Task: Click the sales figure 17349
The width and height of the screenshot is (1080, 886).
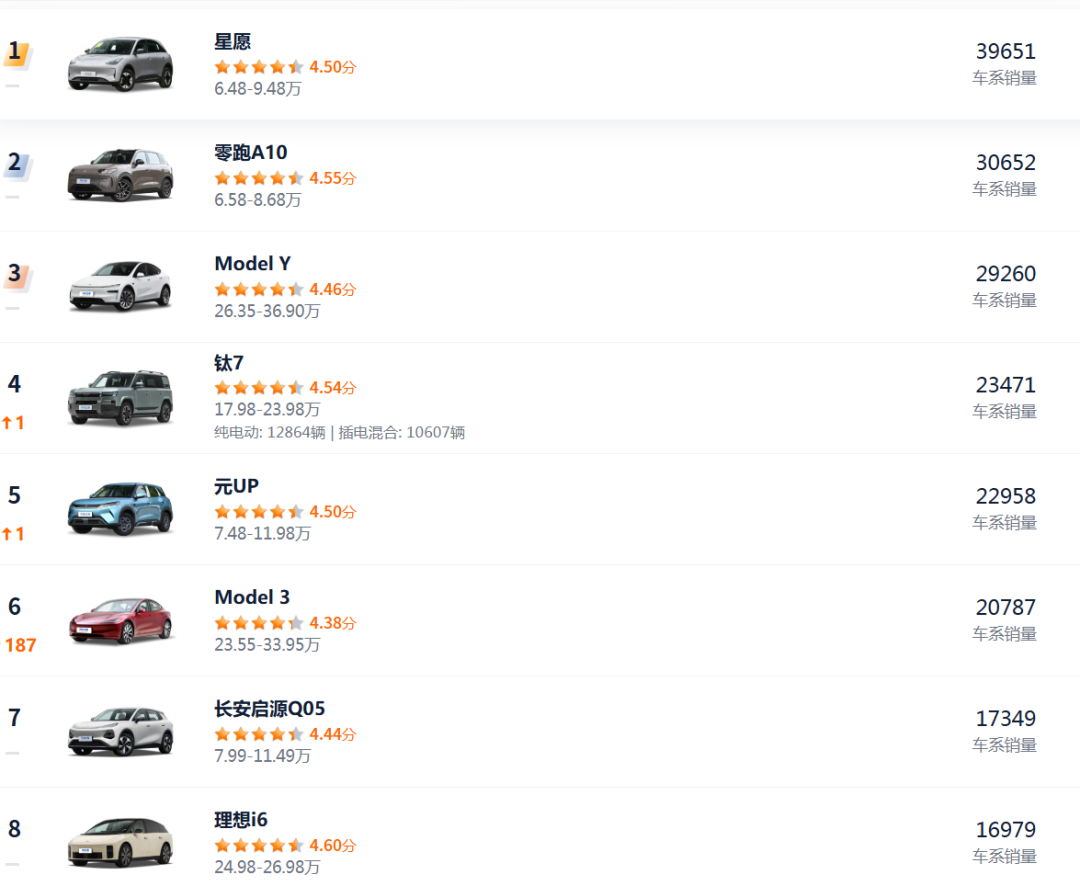Action: coord(1006,719)
